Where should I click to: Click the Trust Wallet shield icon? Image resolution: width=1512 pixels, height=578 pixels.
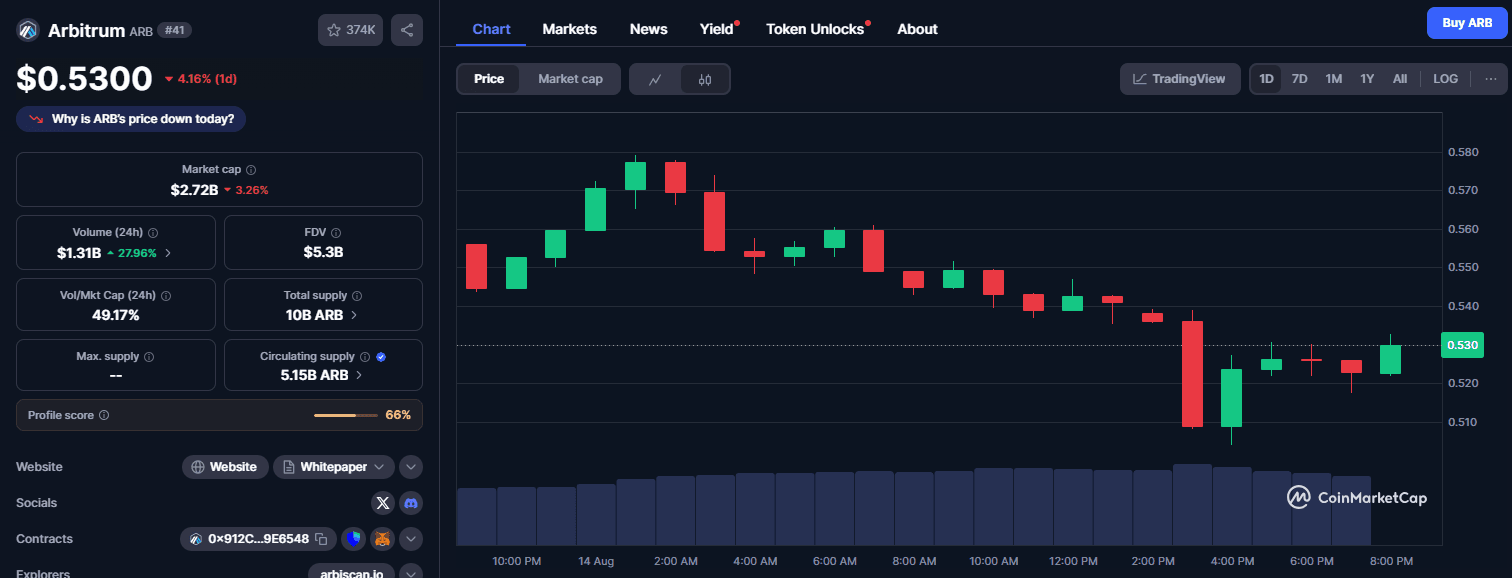[x=353, y=539]
